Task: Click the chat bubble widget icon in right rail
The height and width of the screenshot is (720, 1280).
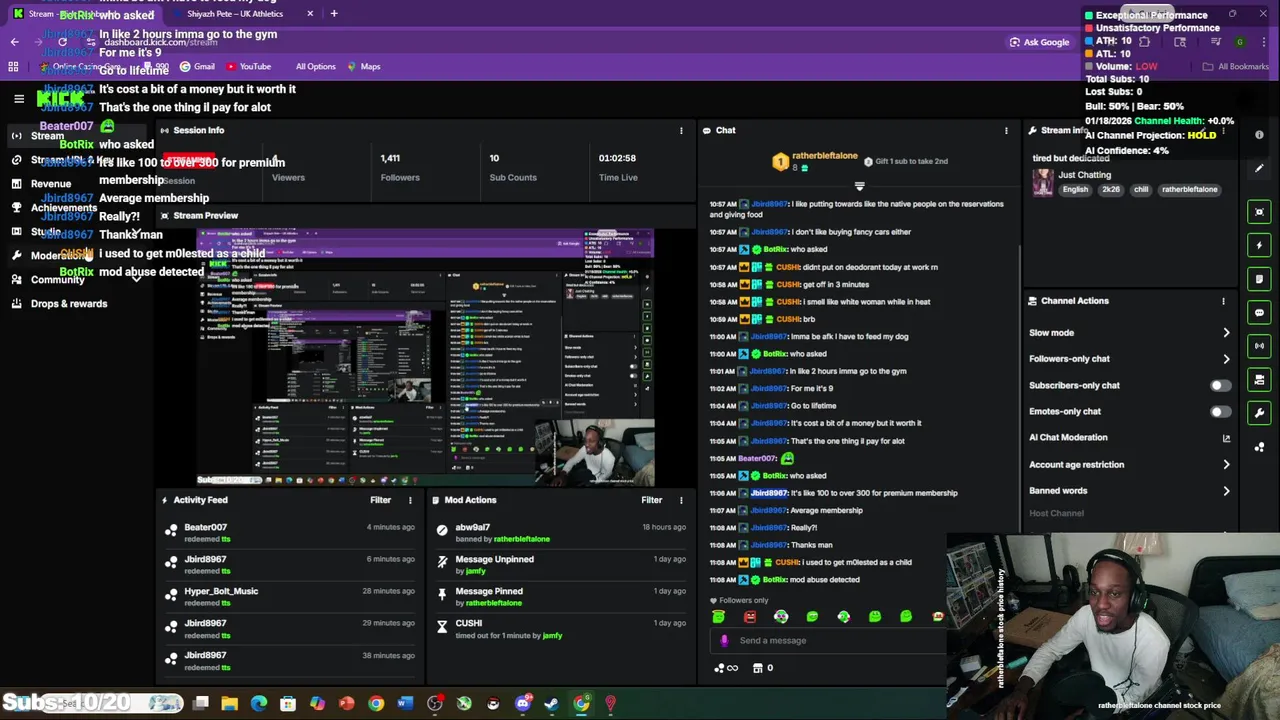Action: tap(1259, 313)
